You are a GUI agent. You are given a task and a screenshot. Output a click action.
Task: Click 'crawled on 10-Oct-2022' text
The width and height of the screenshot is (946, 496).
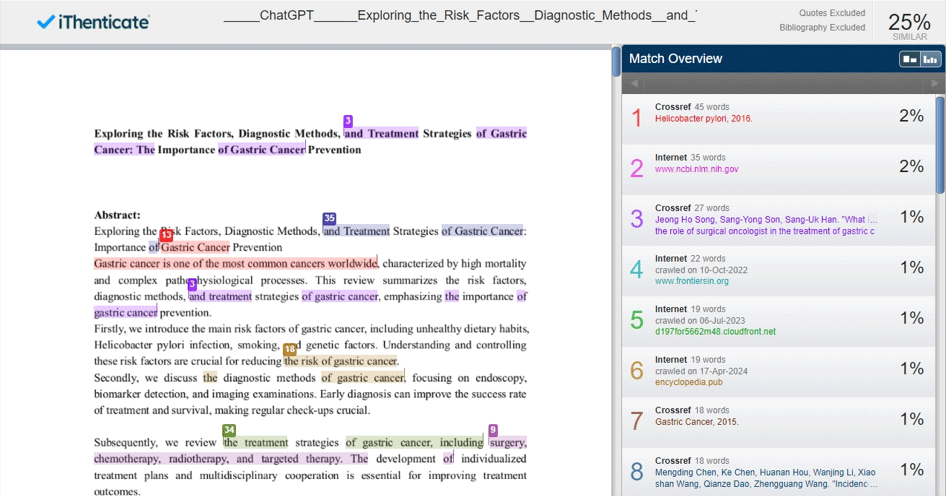(x=701, y=270)
